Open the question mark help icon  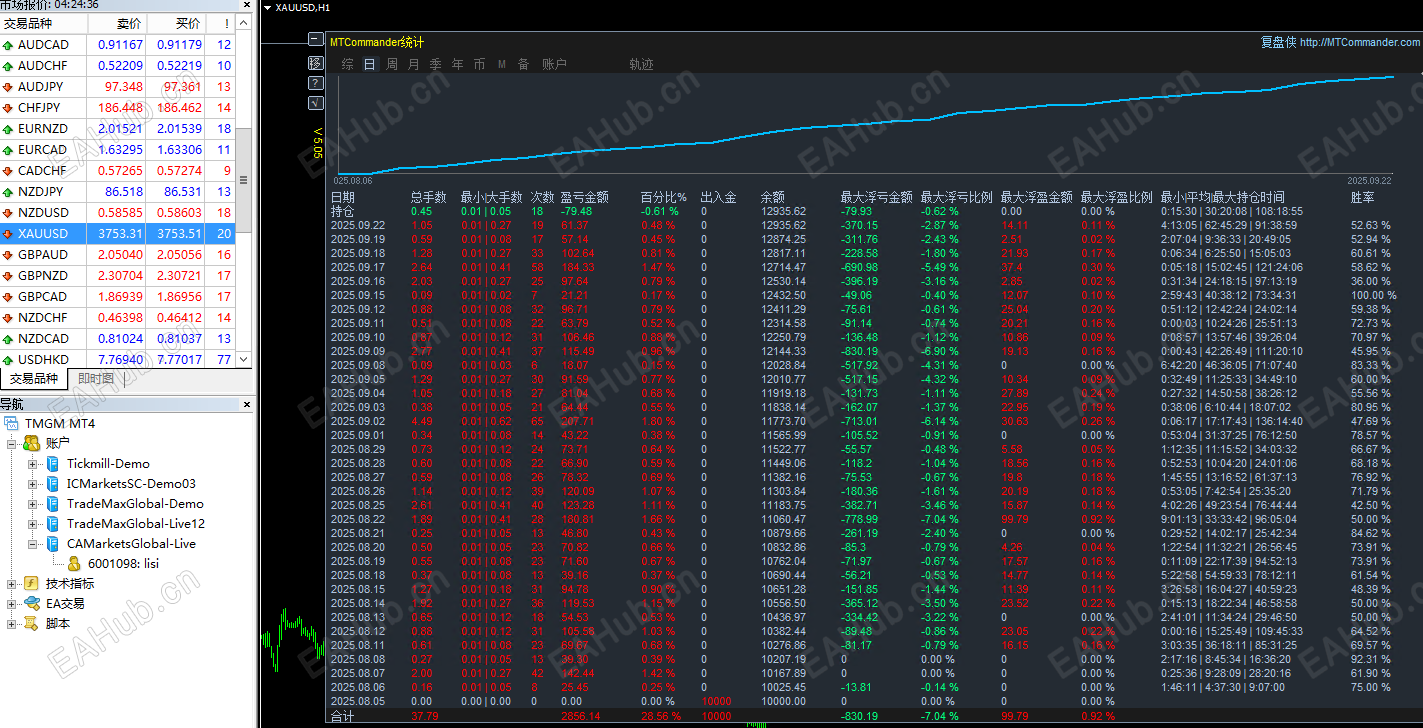coord(316,82)
